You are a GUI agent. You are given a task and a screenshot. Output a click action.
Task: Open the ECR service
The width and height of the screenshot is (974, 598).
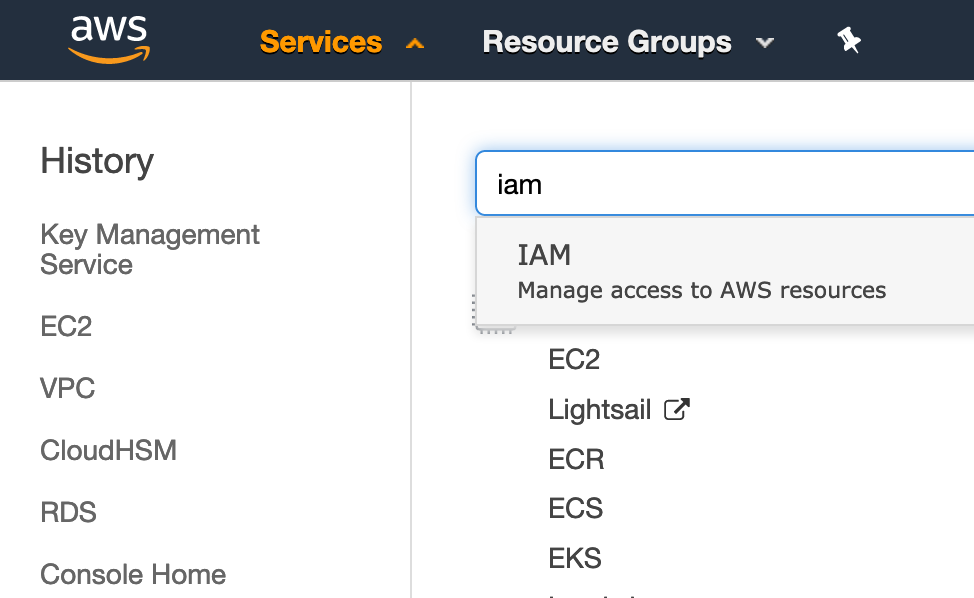click(576, 459)
